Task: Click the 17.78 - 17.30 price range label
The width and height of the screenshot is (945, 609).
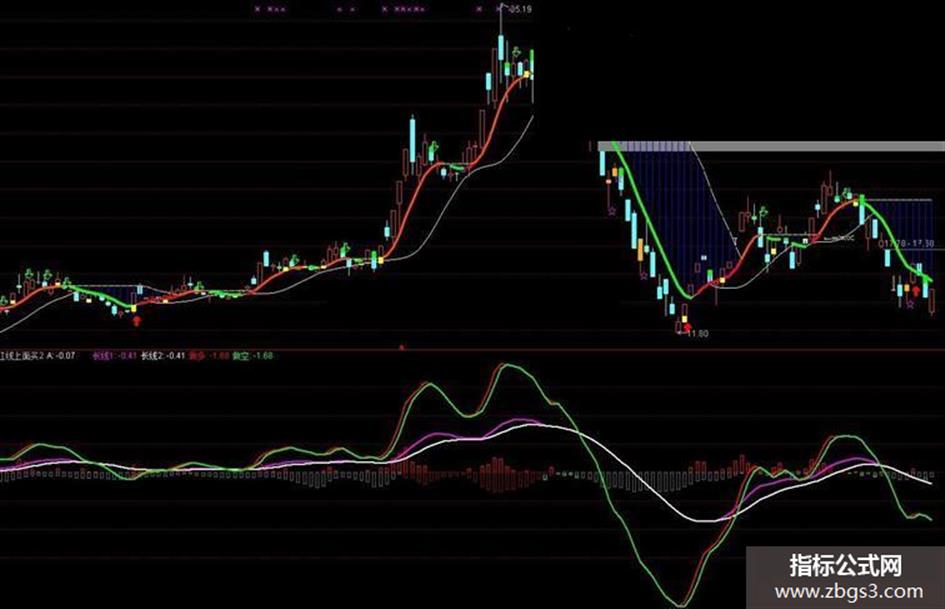Action: click(908, 244)
